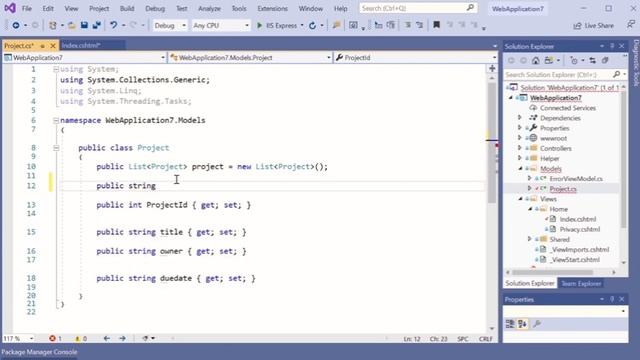This screenshot has height=360, width=640.
Task: Click the Categorized icon in Properties panel
Action: pos(510,324)
